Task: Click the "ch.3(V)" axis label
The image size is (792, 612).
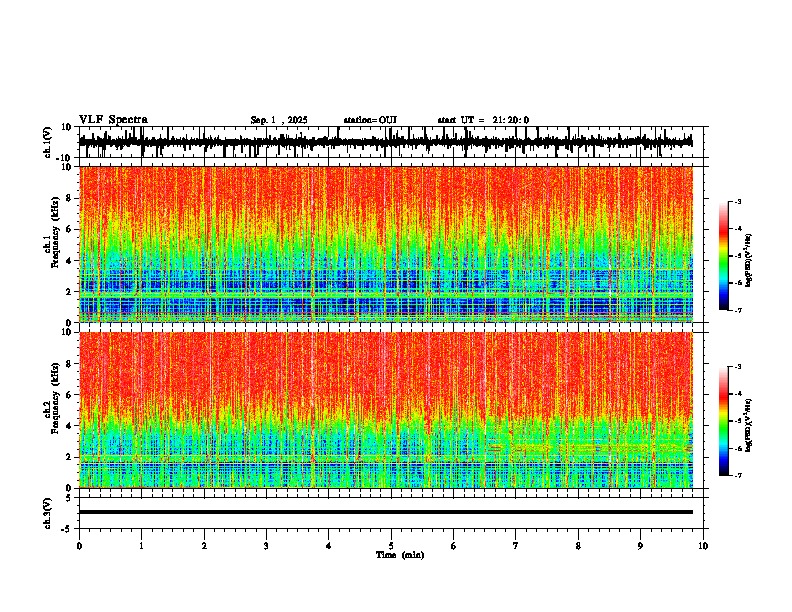Action: tap(48, 513)
